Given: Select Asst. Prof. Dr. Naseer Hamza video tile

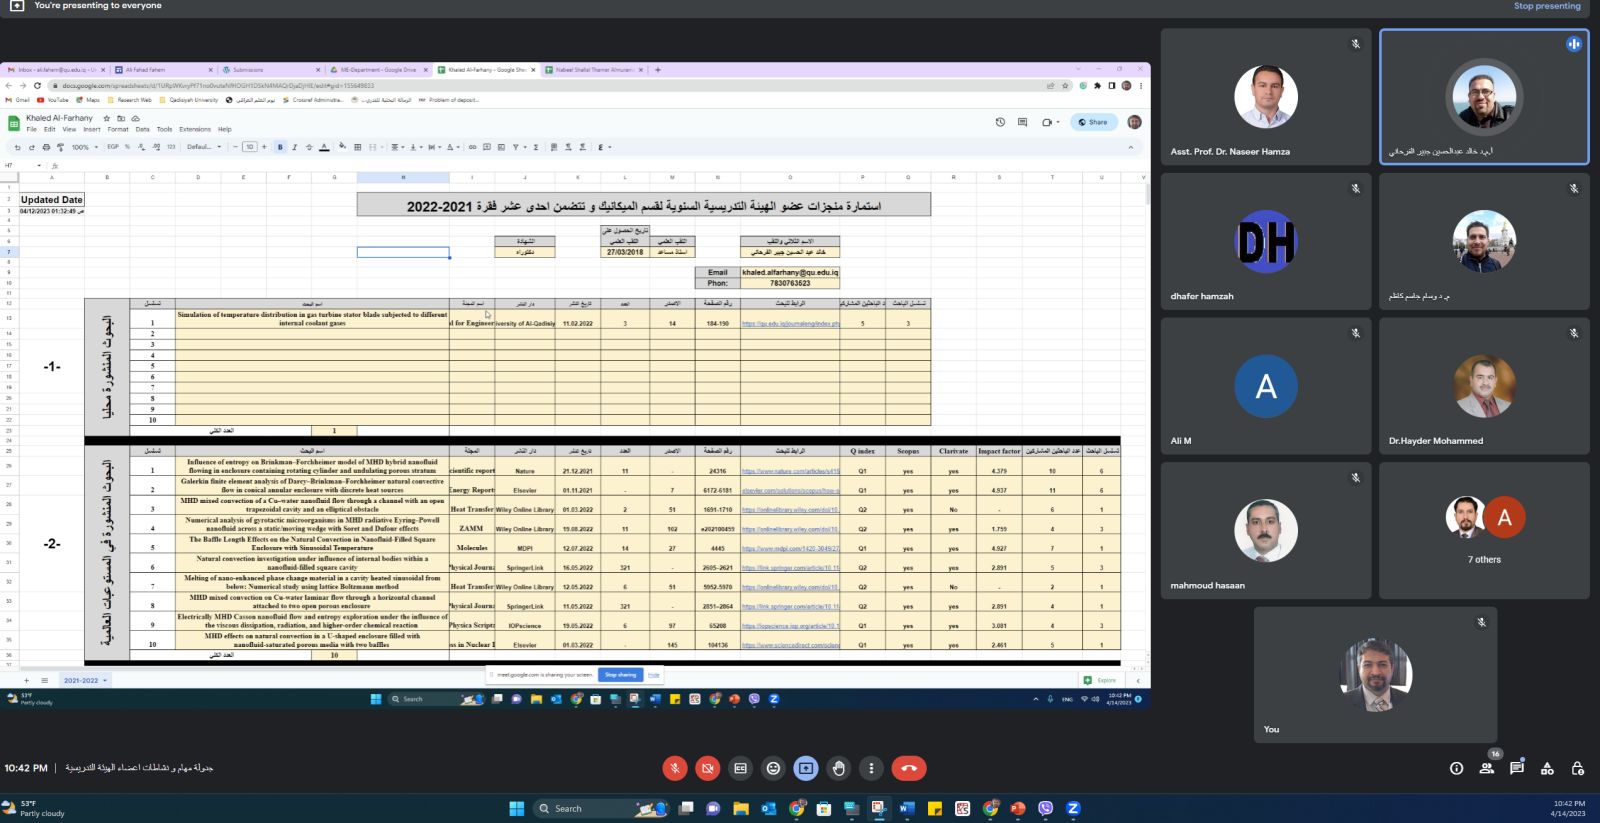Looking at the screenshot, I should click(1266, 97).
